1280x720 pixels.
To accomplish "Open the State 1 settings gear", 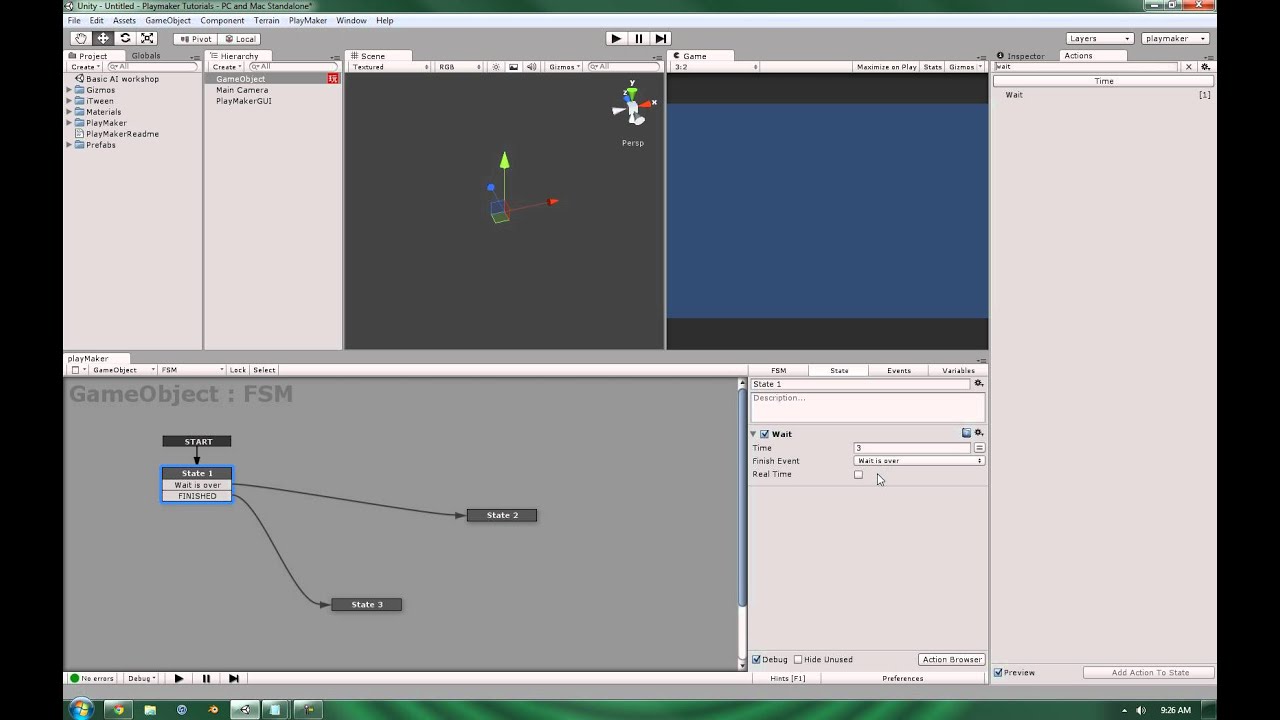I will tap(979, 384).
